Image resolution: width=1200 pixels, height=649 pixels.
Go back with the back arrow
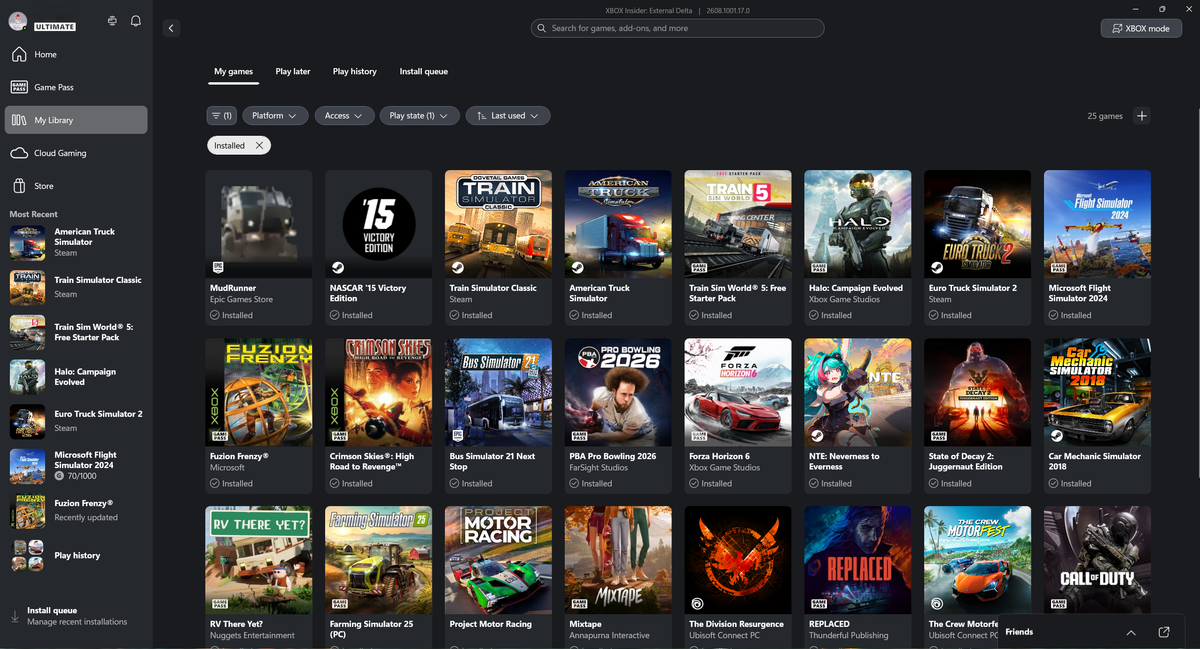pyautogui.click(x=171, y=28)
